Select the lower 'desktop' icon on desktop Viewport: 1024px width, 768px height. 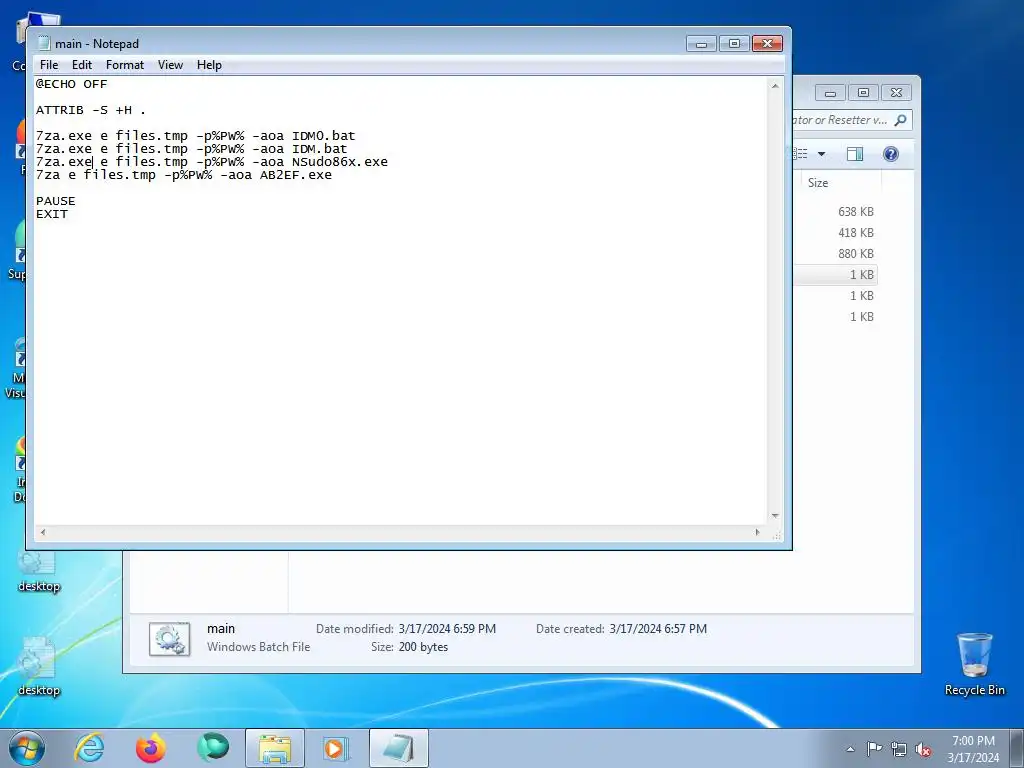pos(39,667)
